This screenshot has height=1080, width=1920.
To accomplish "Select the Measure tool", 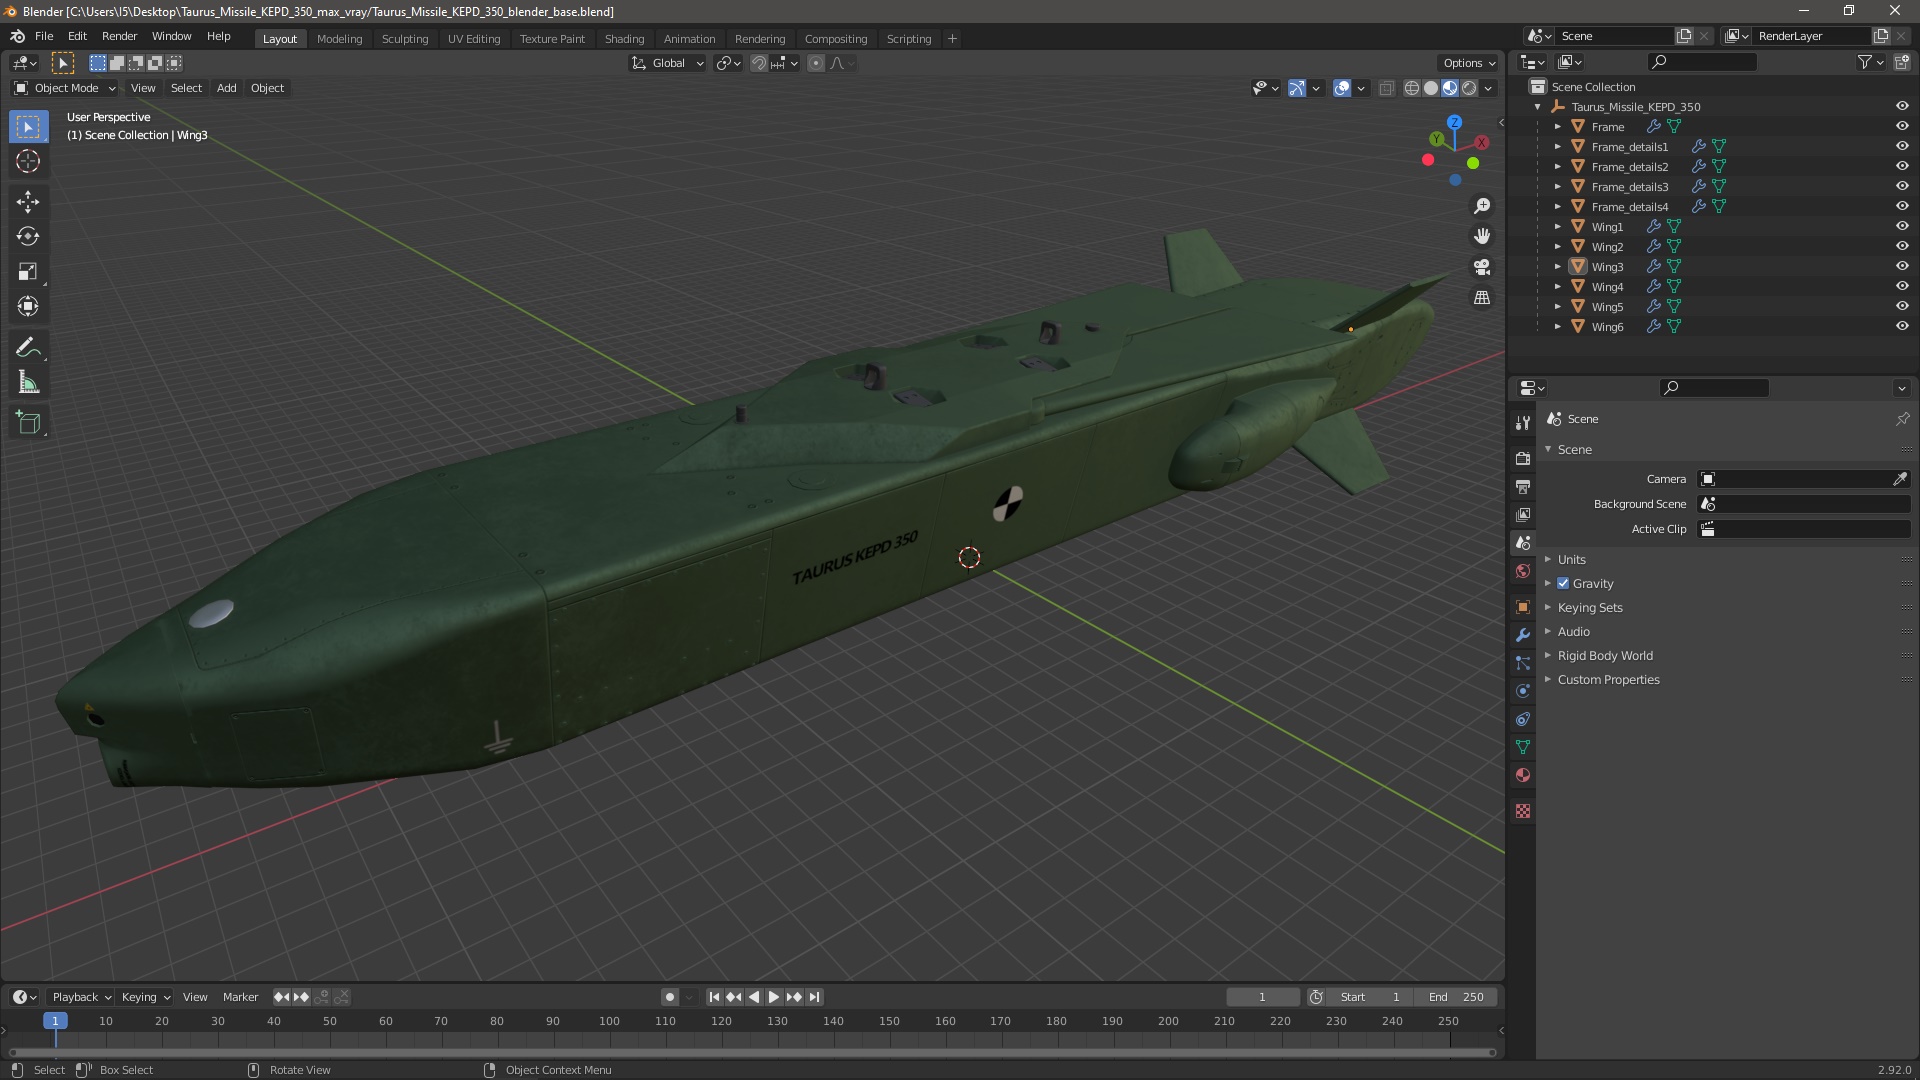I will pyautogui.click(x=28, y=382).
